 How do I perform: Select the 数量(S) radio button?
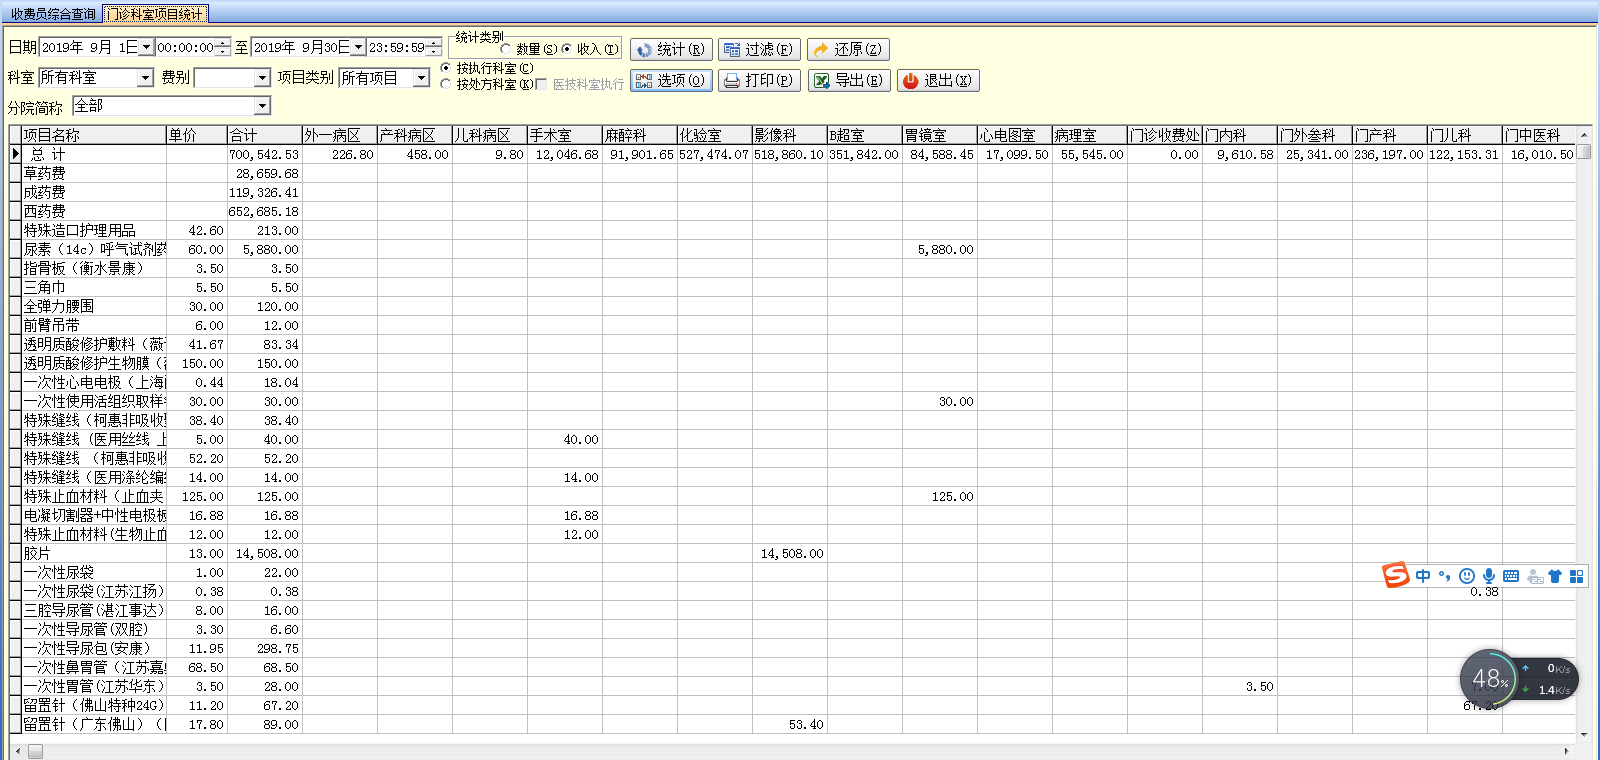click(x=506, y=49)
